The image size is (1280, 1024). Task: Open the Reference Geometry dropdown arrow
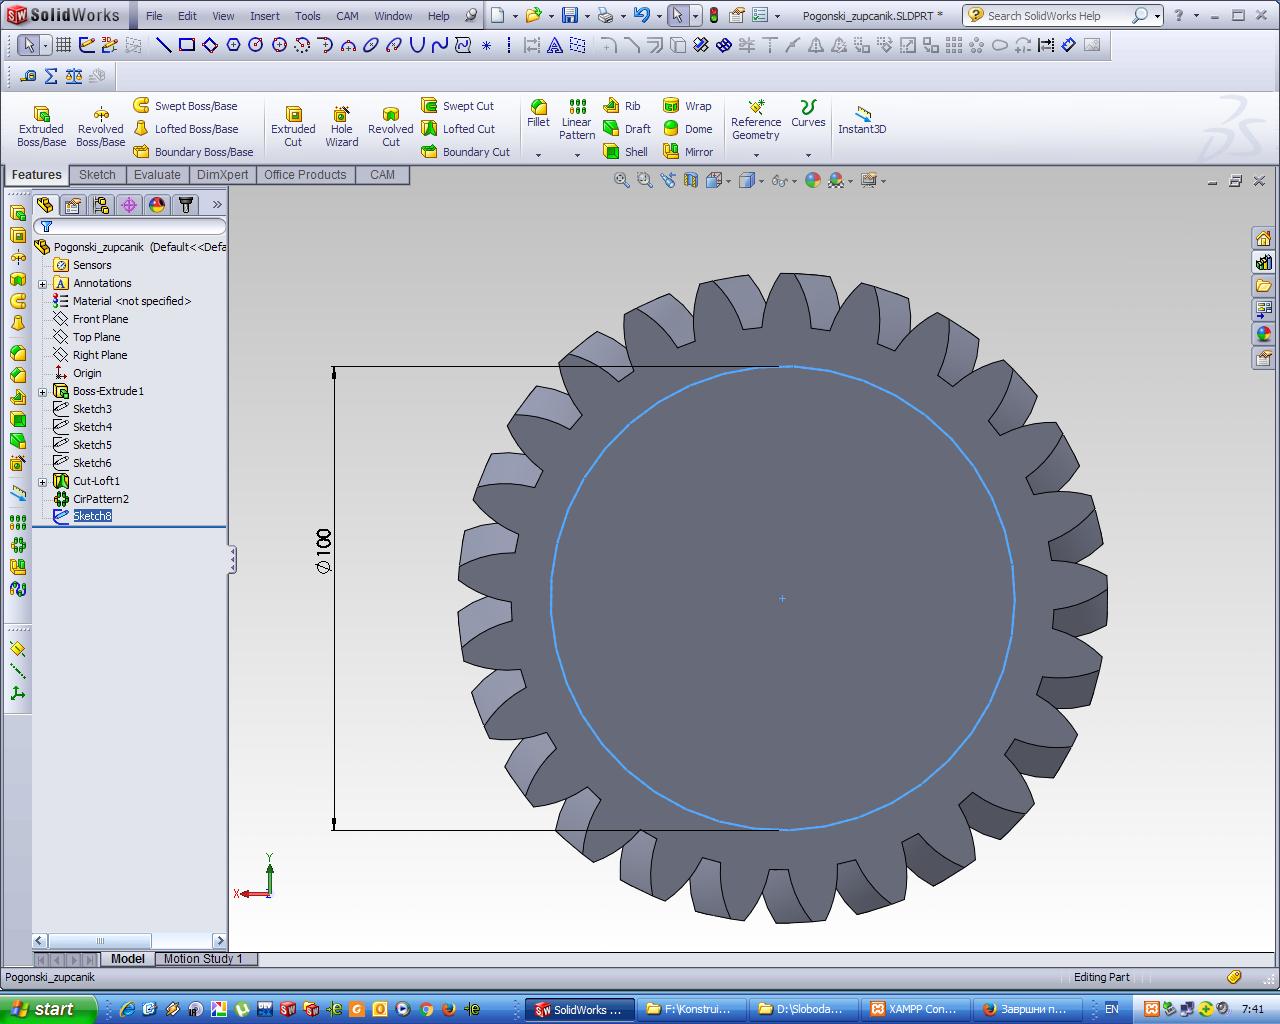coord(756,155)
